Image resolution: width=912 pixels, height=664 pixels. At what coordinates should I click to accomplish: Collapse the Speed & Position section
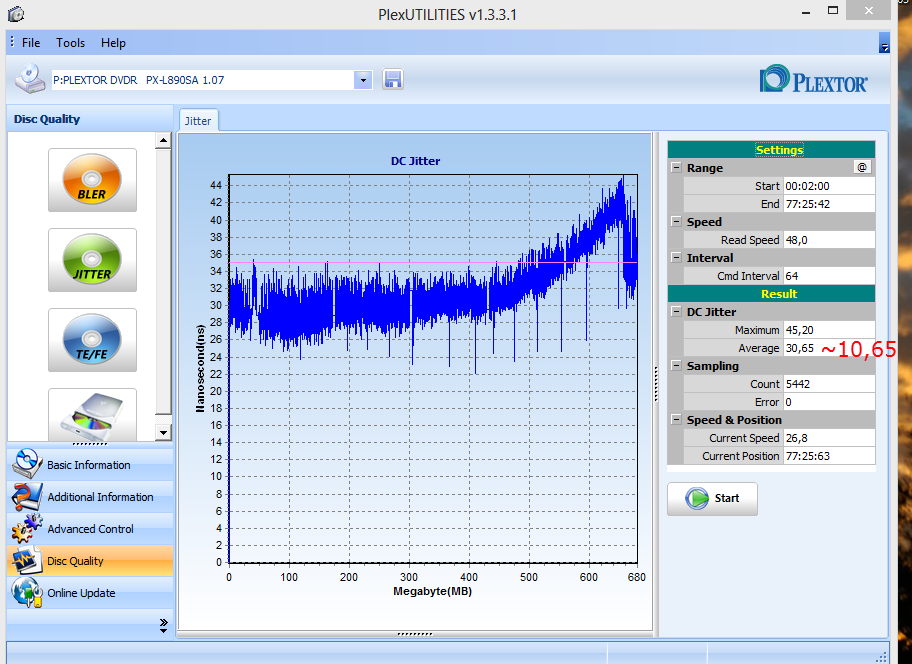pos(676,420)
